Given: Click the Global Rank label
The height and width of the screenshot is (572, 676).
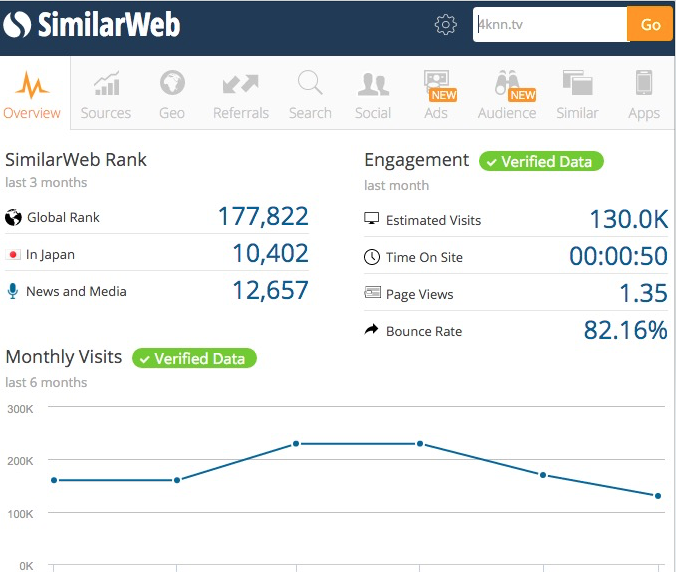Looking at the screenshot, I should (x=63, y=217).
